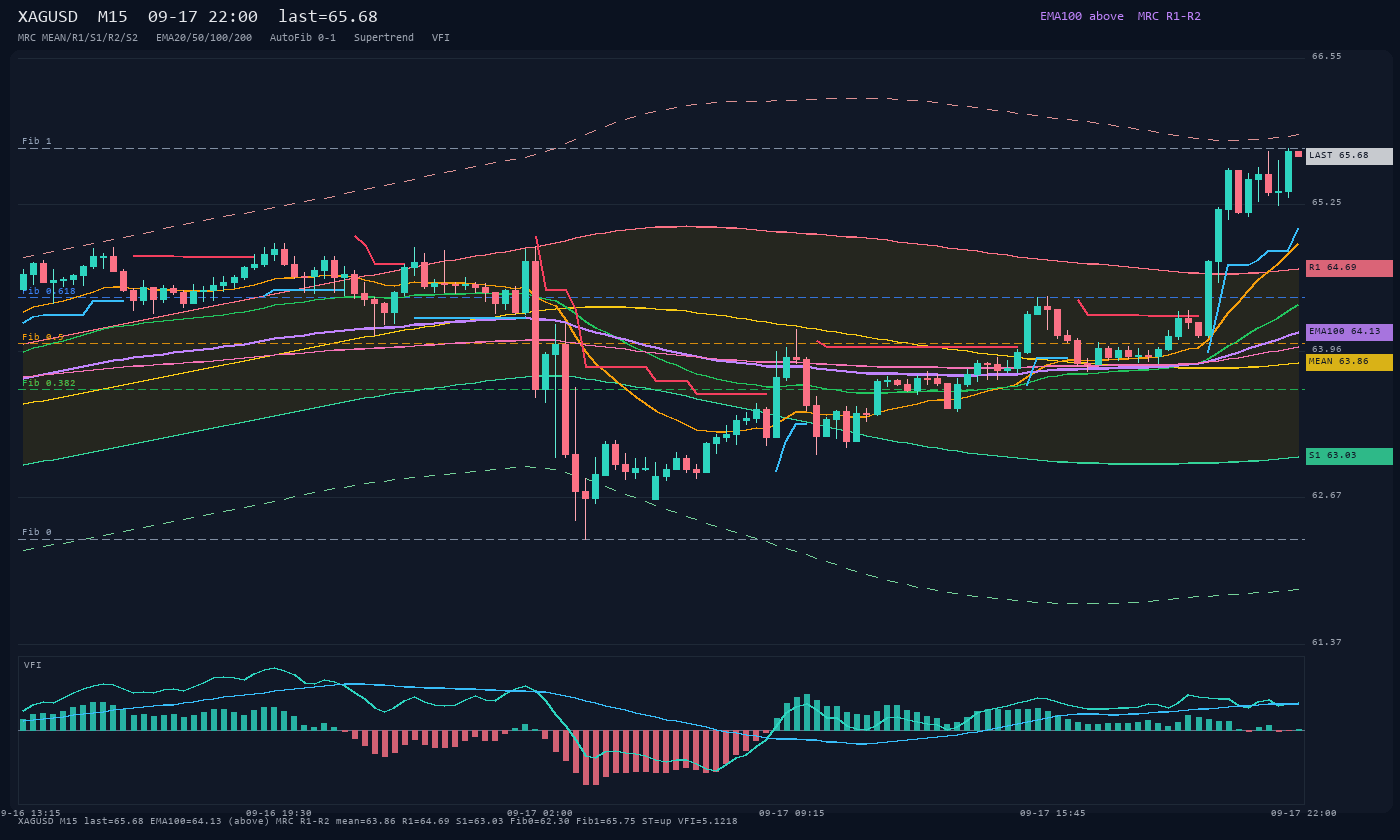This screenshot has width=1400, height=840.
Task: Select the 65.25 price axis value
Action: point(1327,203)
